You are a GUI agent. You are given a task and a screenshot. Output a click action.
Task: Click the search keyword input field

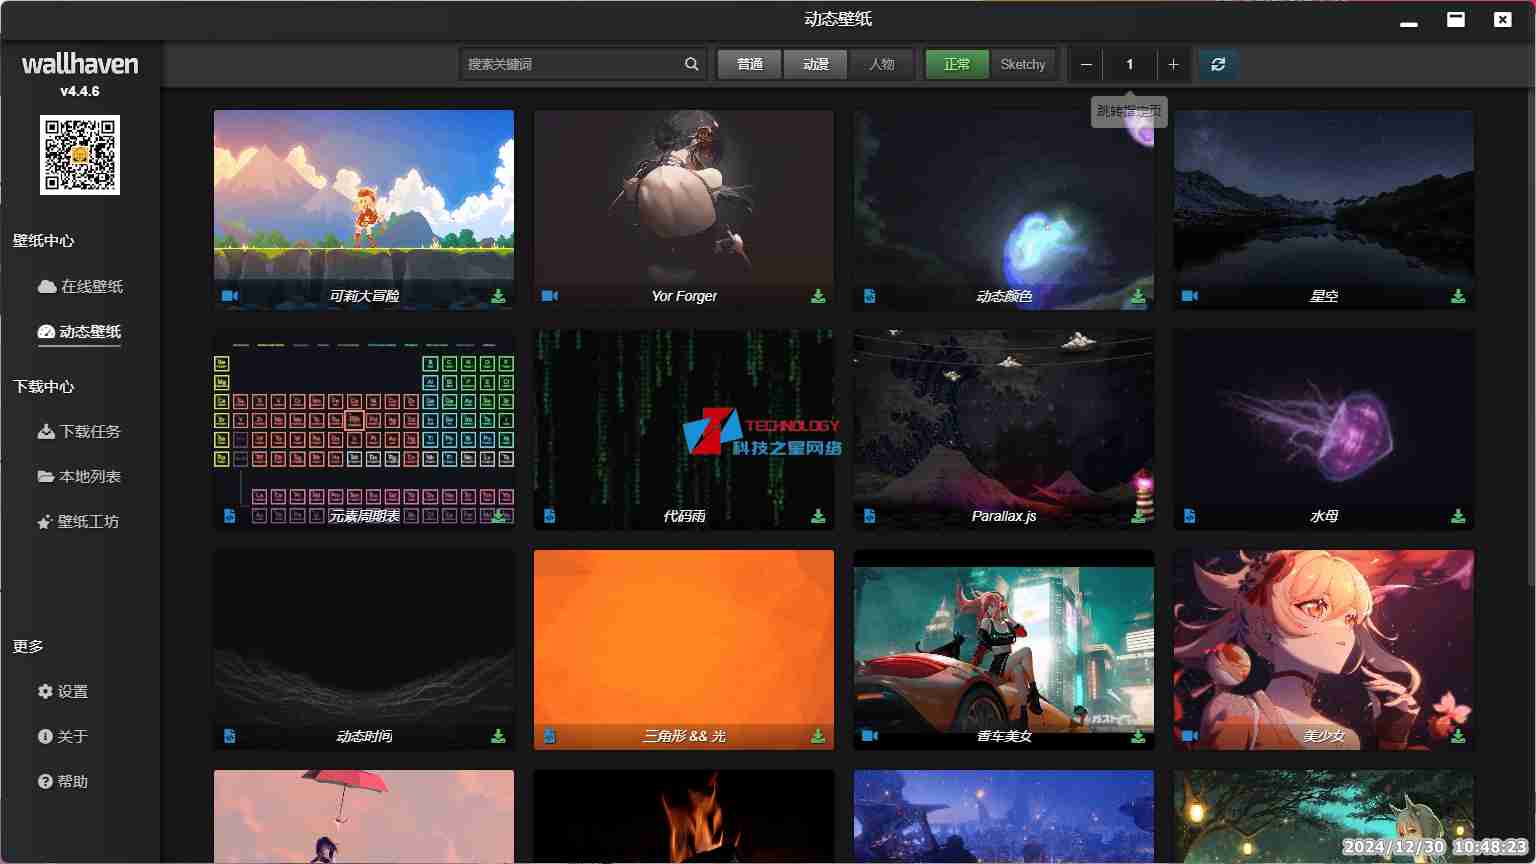(572, 64)
